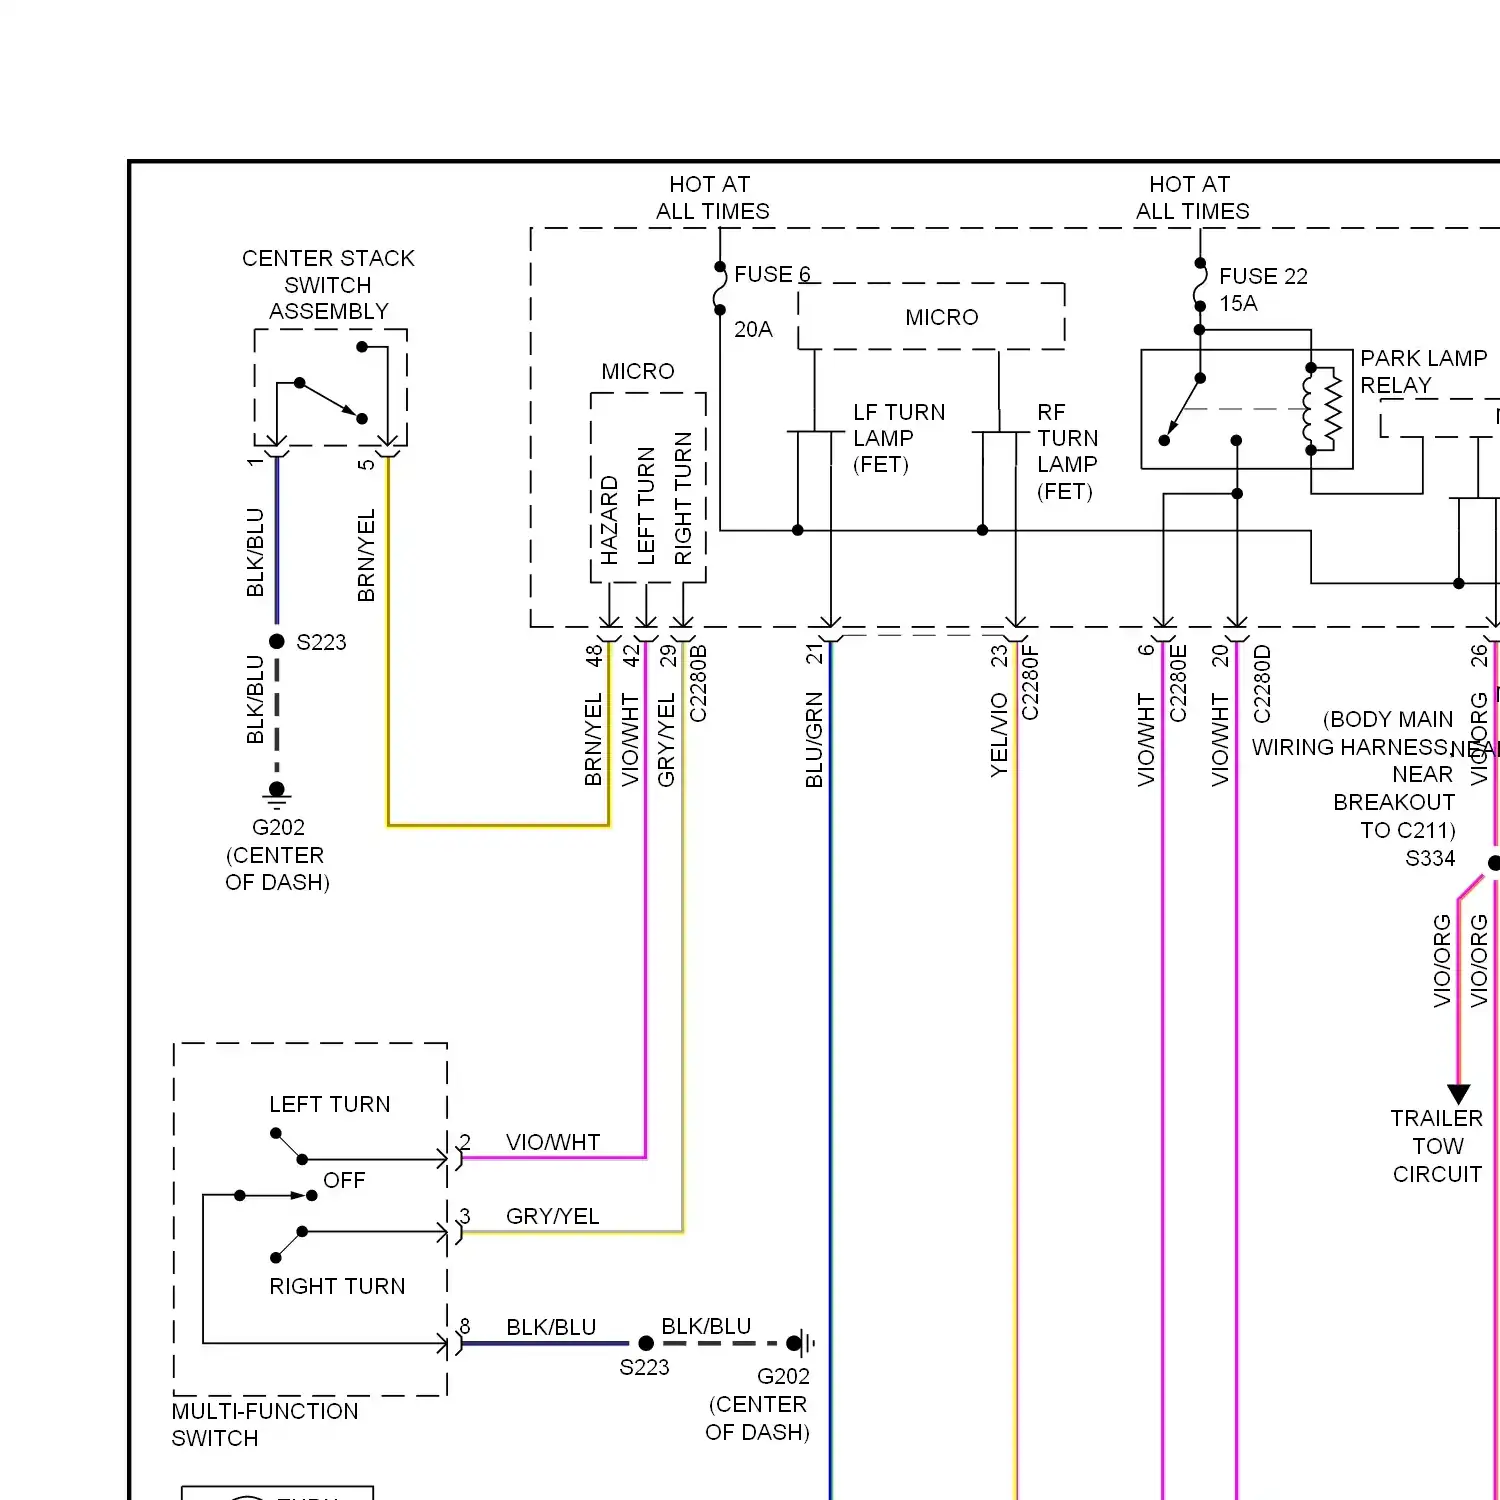Click the YEL/VIO wire label
1500x1500 pixels.
[999, 735]
